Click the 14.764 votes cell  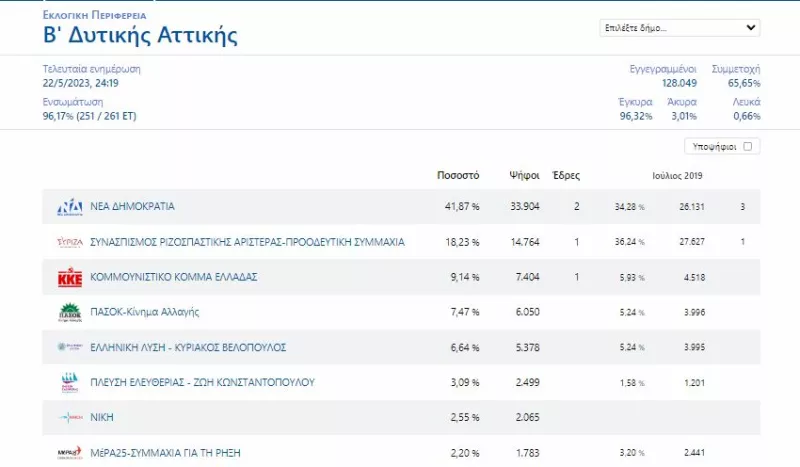click(x=525, y=242)
